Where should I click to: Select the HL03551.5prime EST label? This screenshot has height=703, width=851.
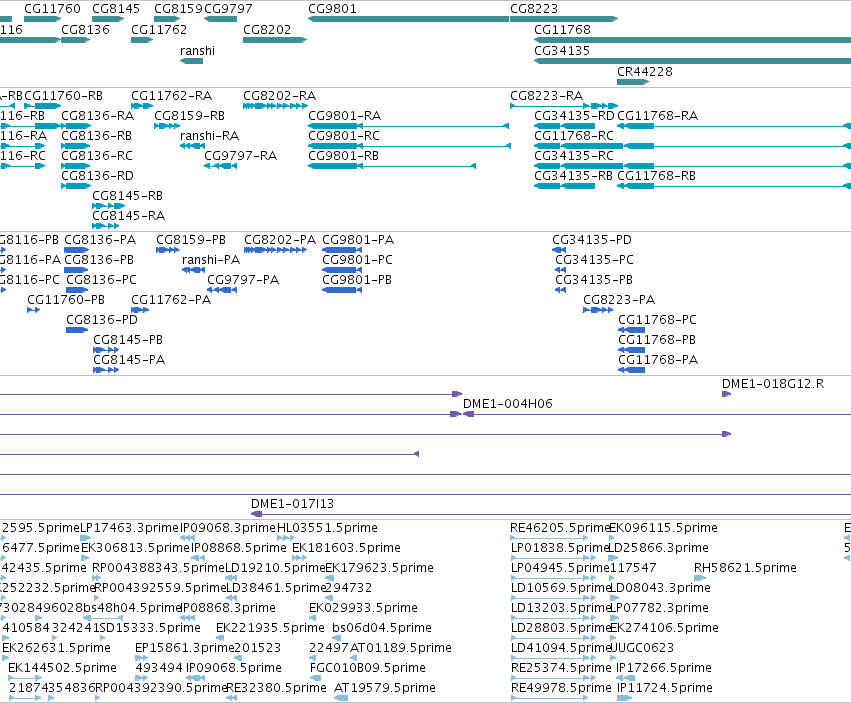click(327, 528)
